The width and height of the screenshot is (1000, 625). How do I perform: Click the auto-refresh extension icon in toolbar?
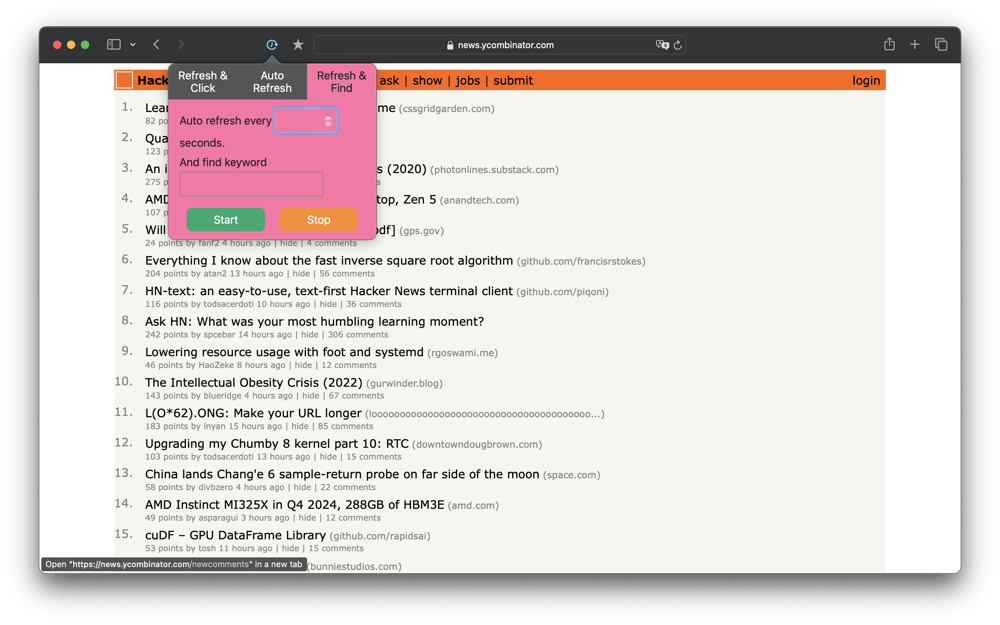click(x=272, y=45)
